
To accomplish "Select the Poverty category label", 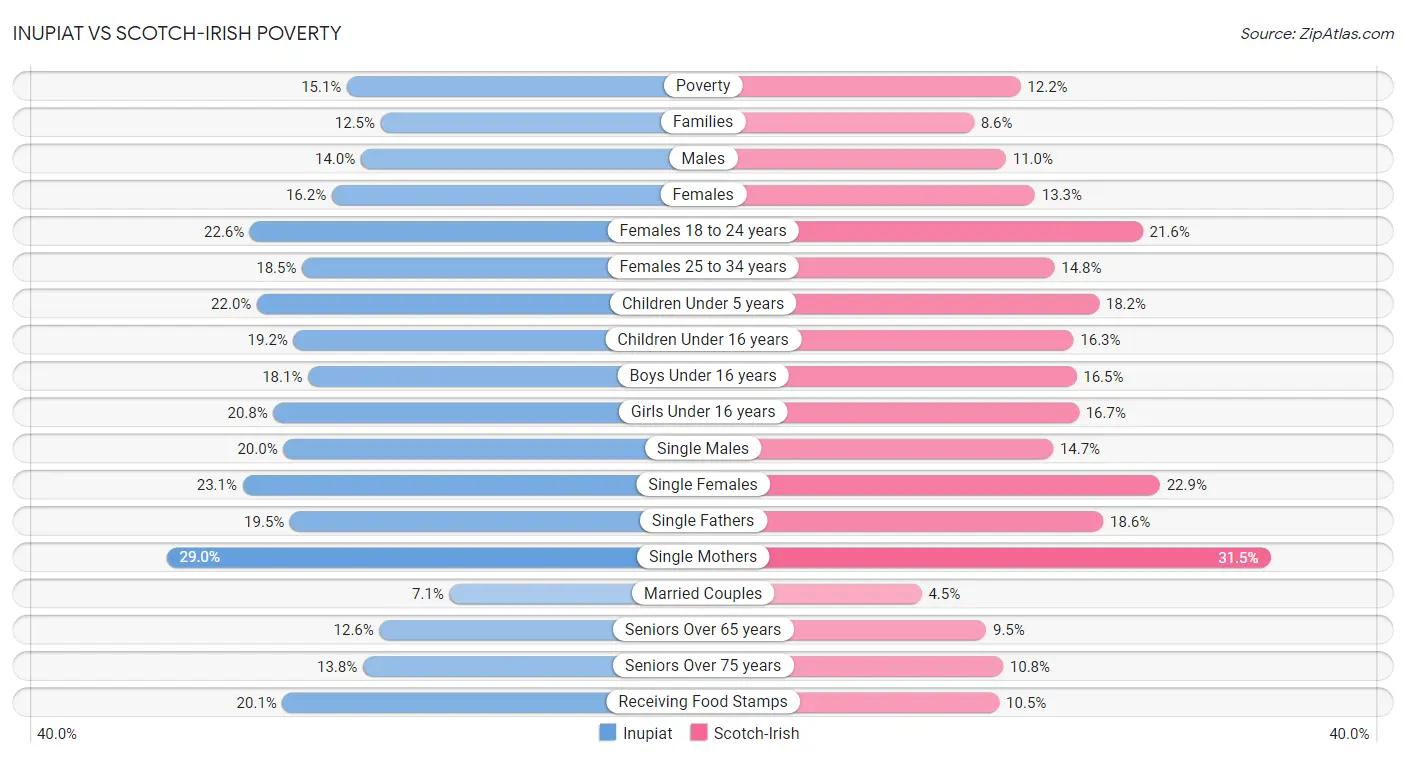I will click(x=703, y=86).
